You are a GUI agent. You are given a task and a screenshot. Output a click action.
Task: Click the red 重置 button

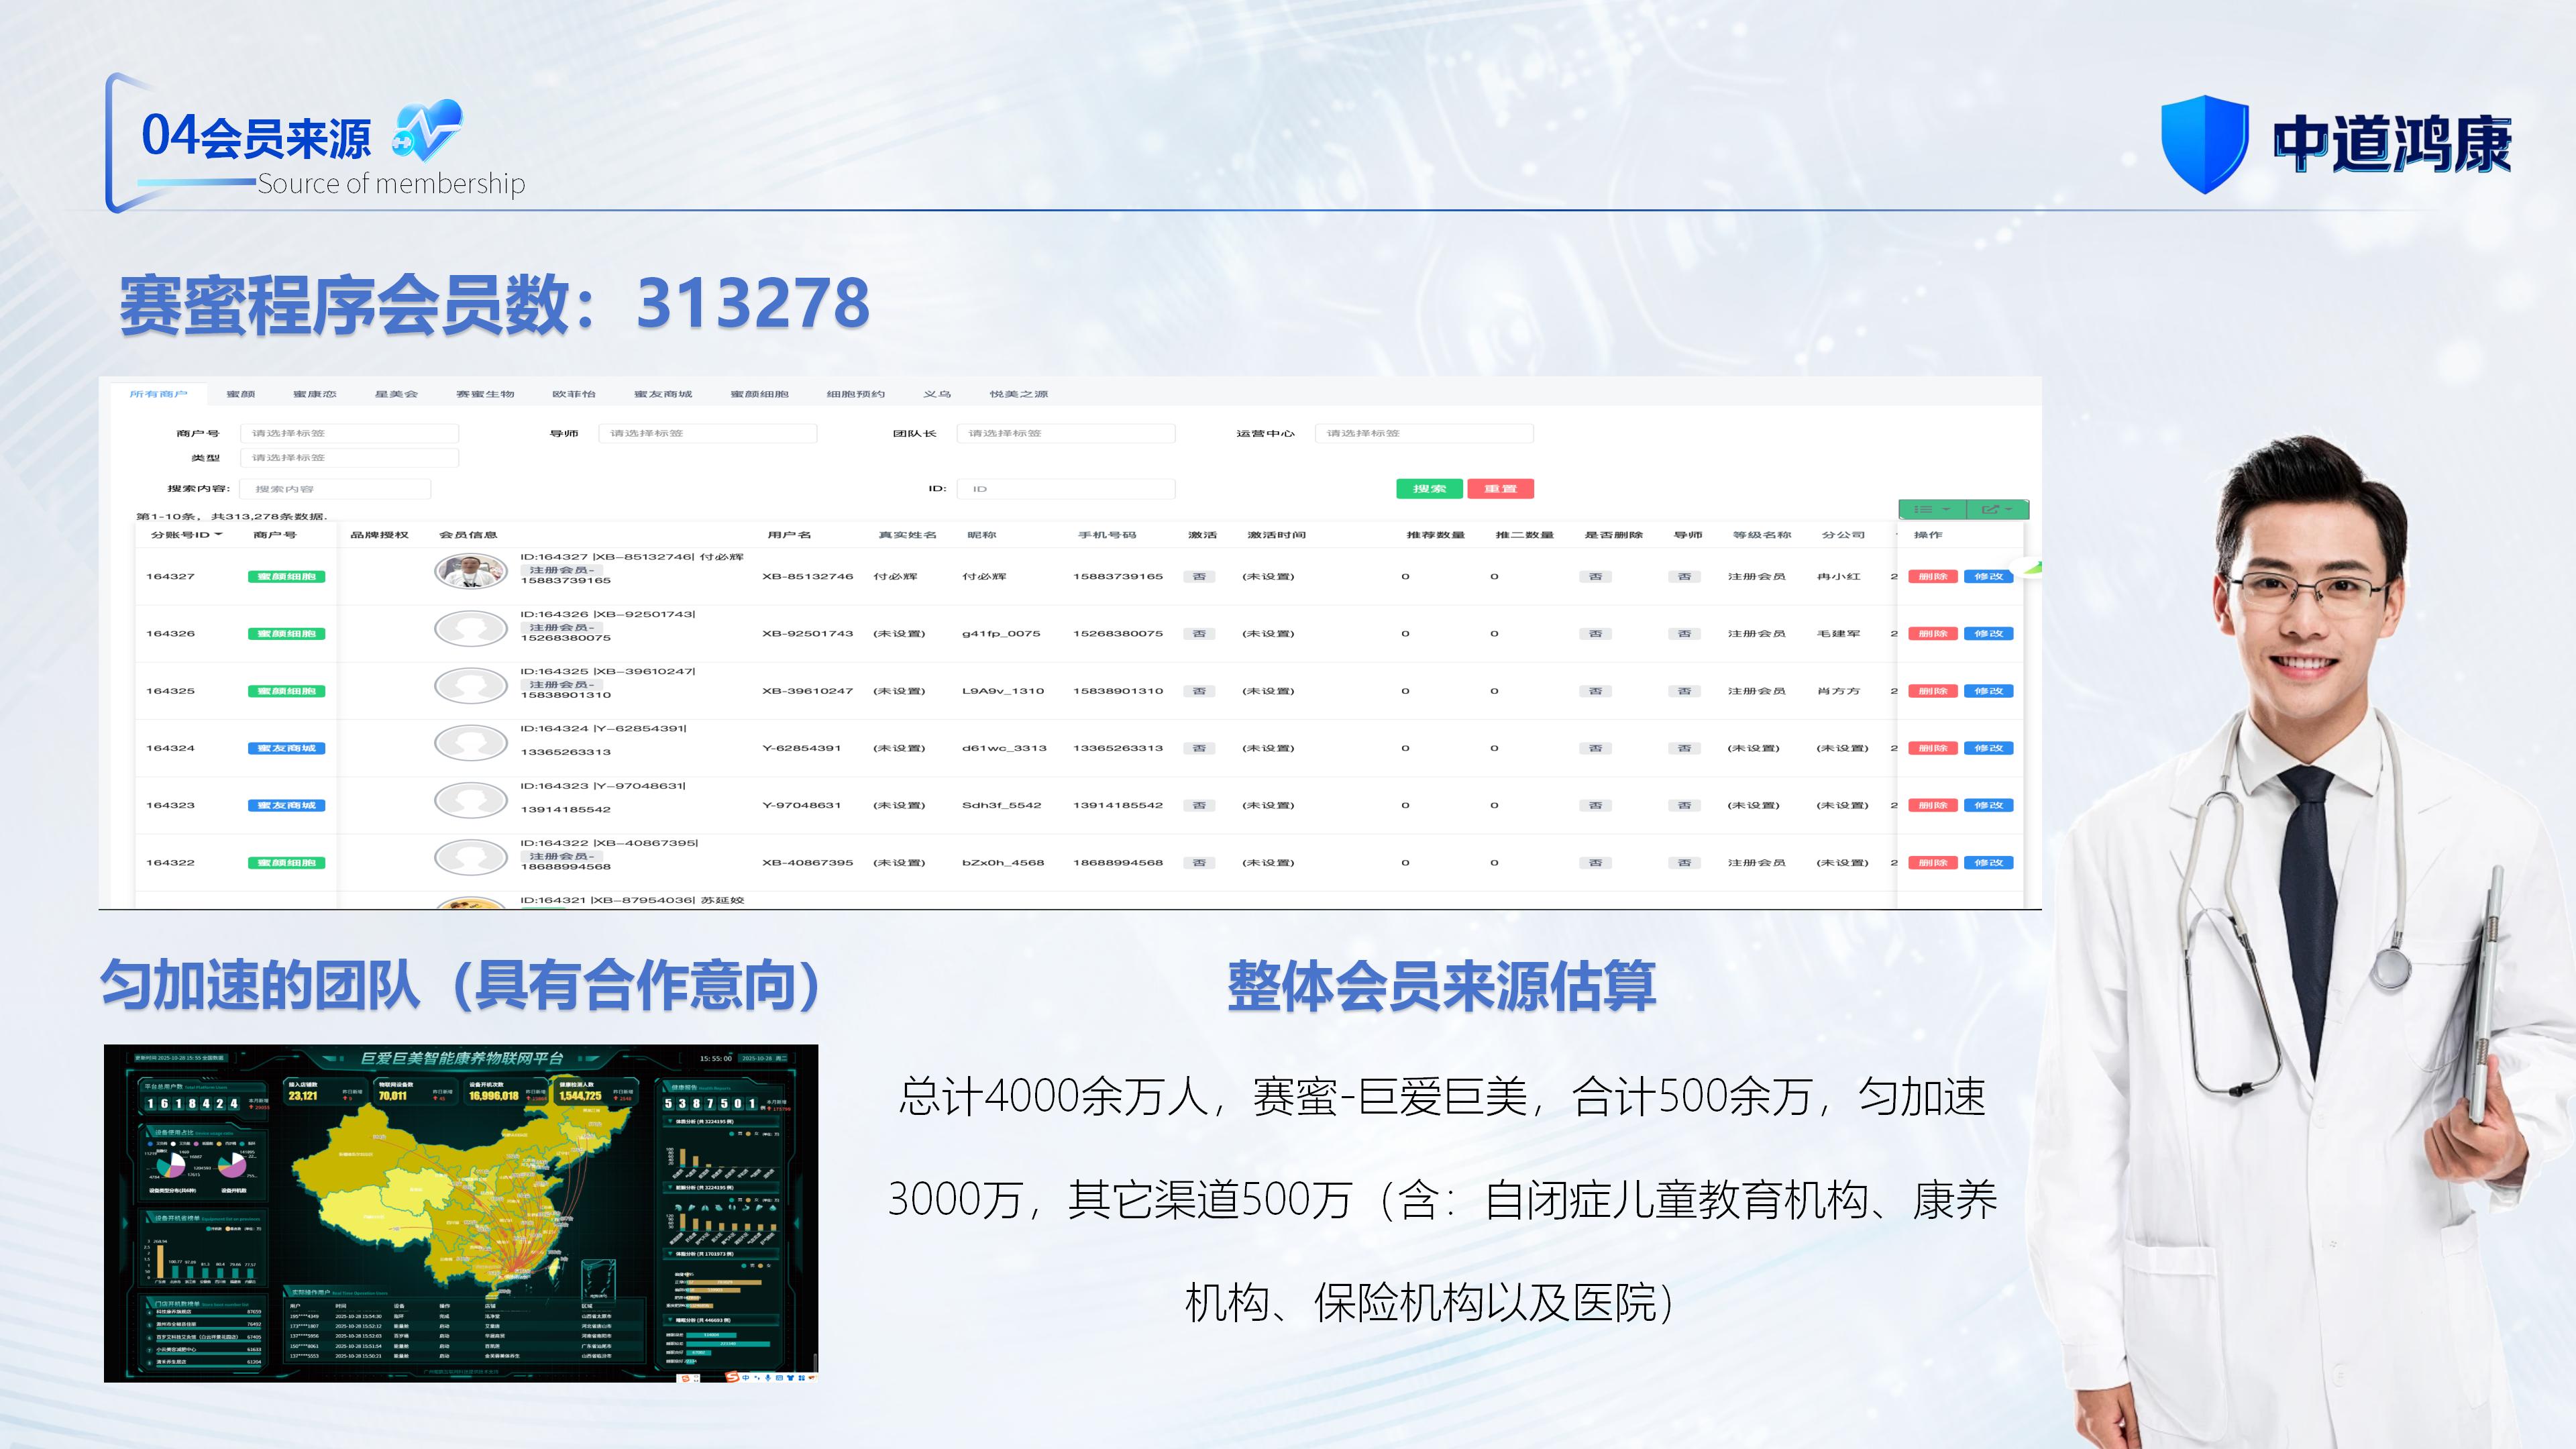1501,489
